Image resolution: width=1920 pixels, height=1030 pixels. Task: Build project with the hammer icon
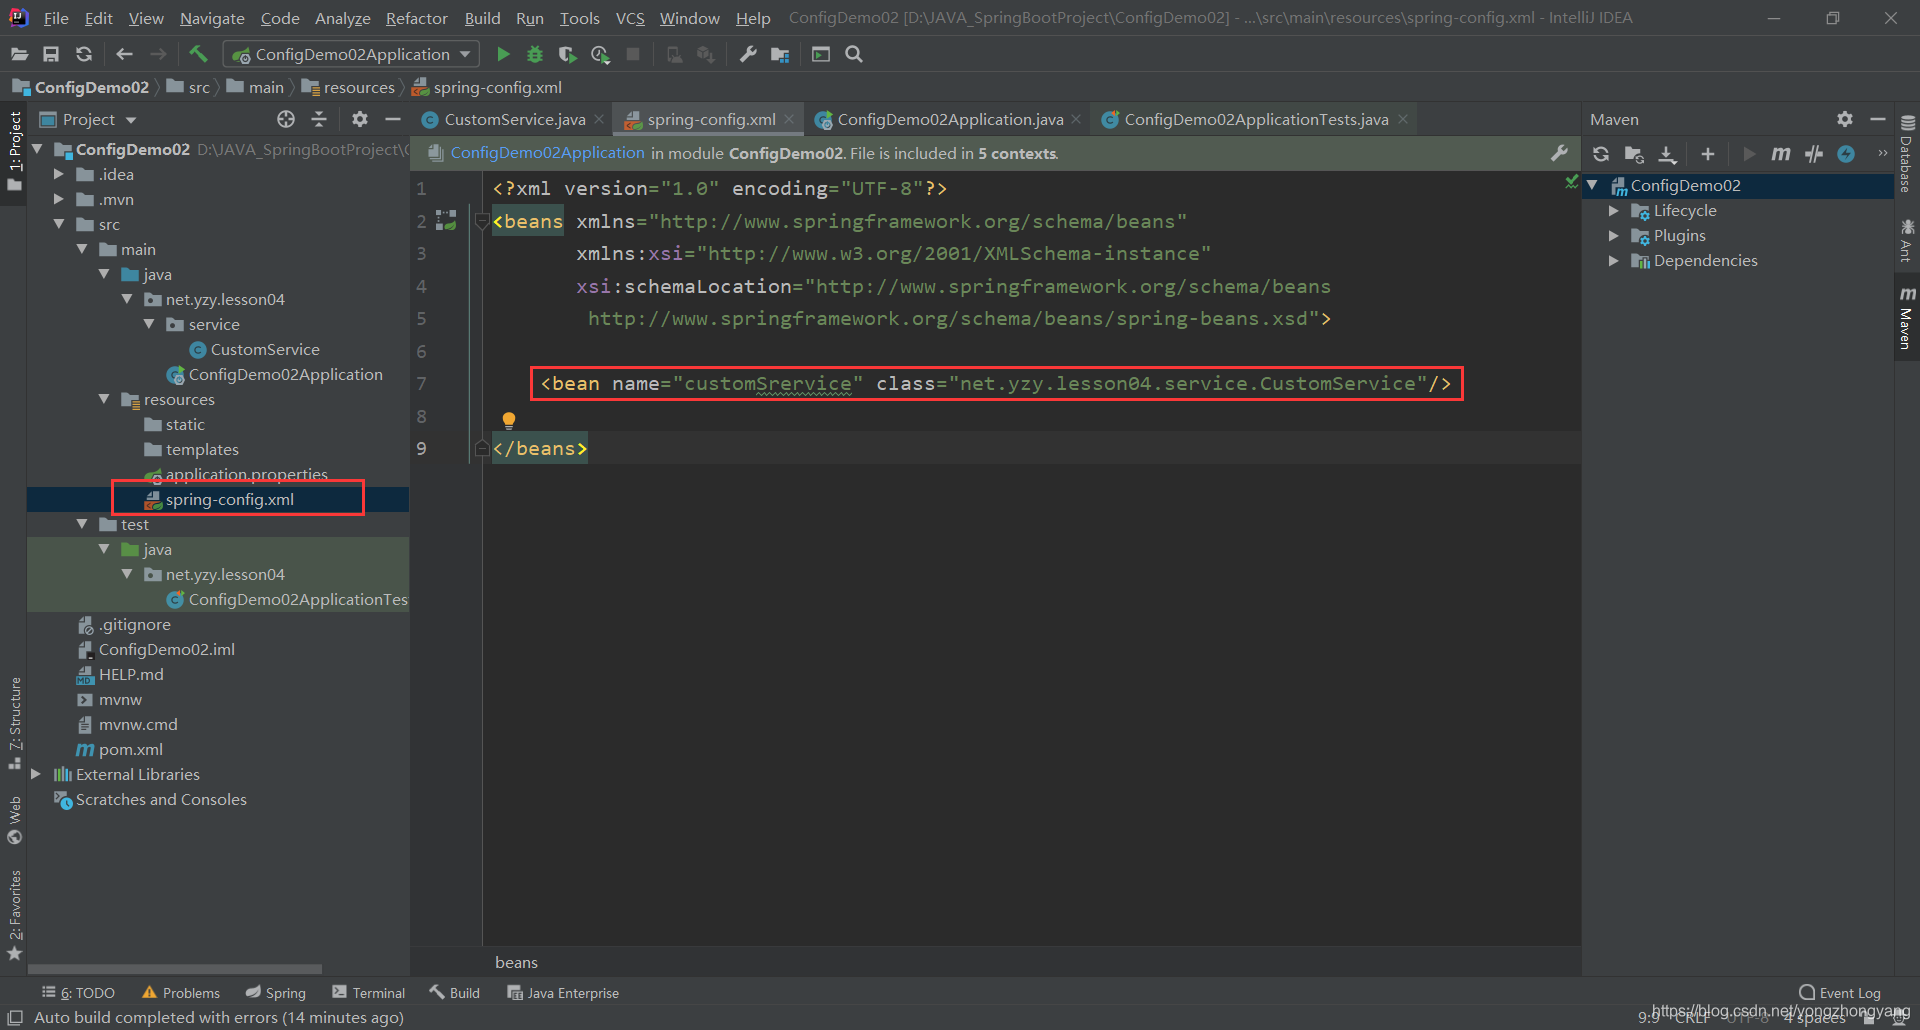pos(198,54)
